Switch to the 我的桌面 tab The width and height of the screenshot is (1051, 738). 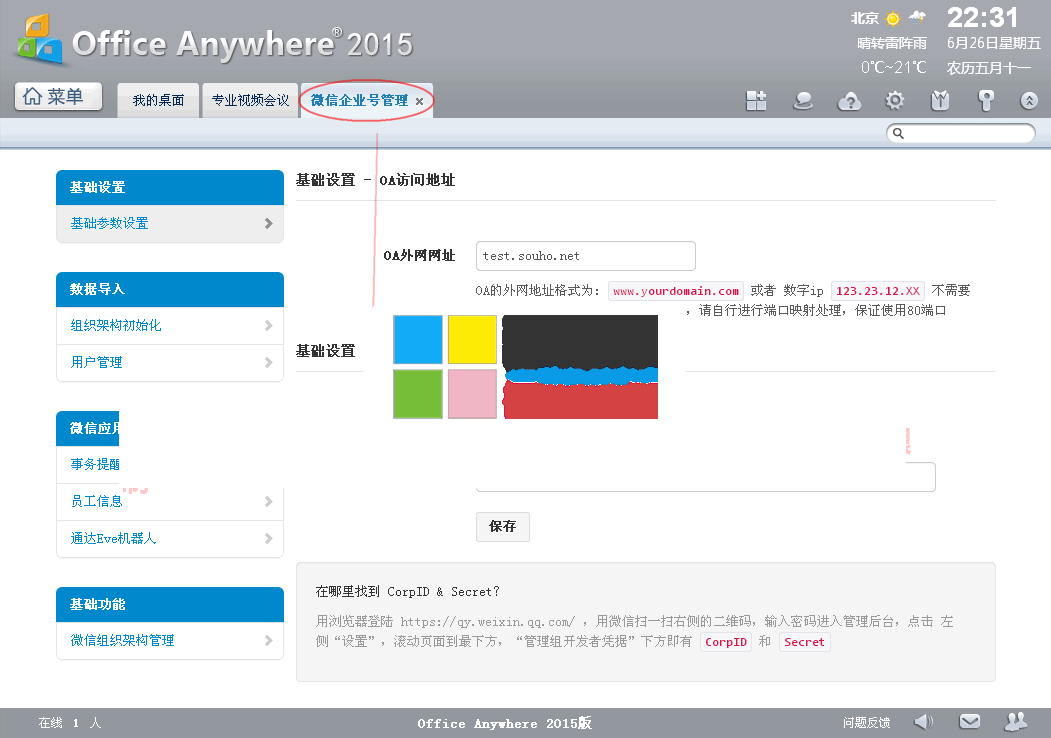(x=159, y=100)
